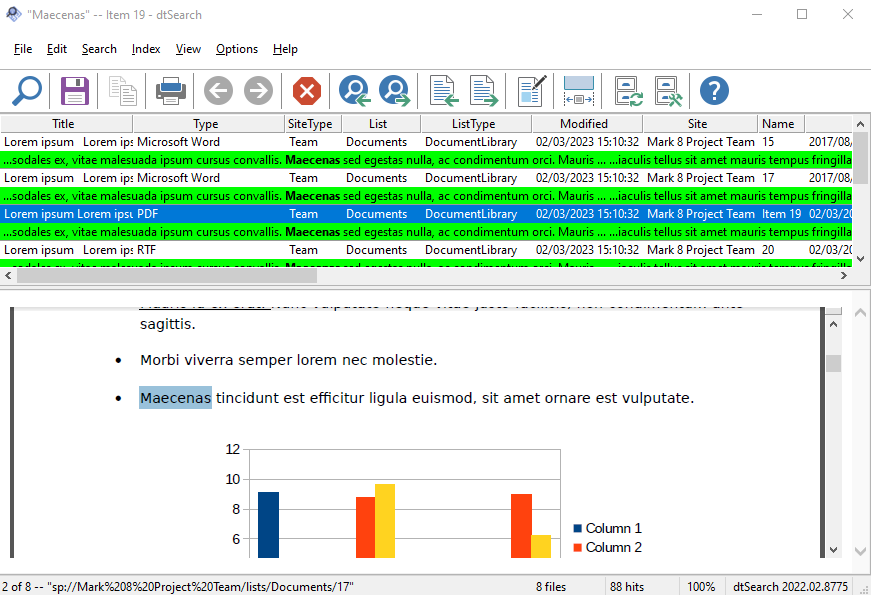Screen dimensions: 871x595
Task: Click the bullet 'Morbi viverra semper lorem nec molestie.'
Action: click(x=289, y=360)
